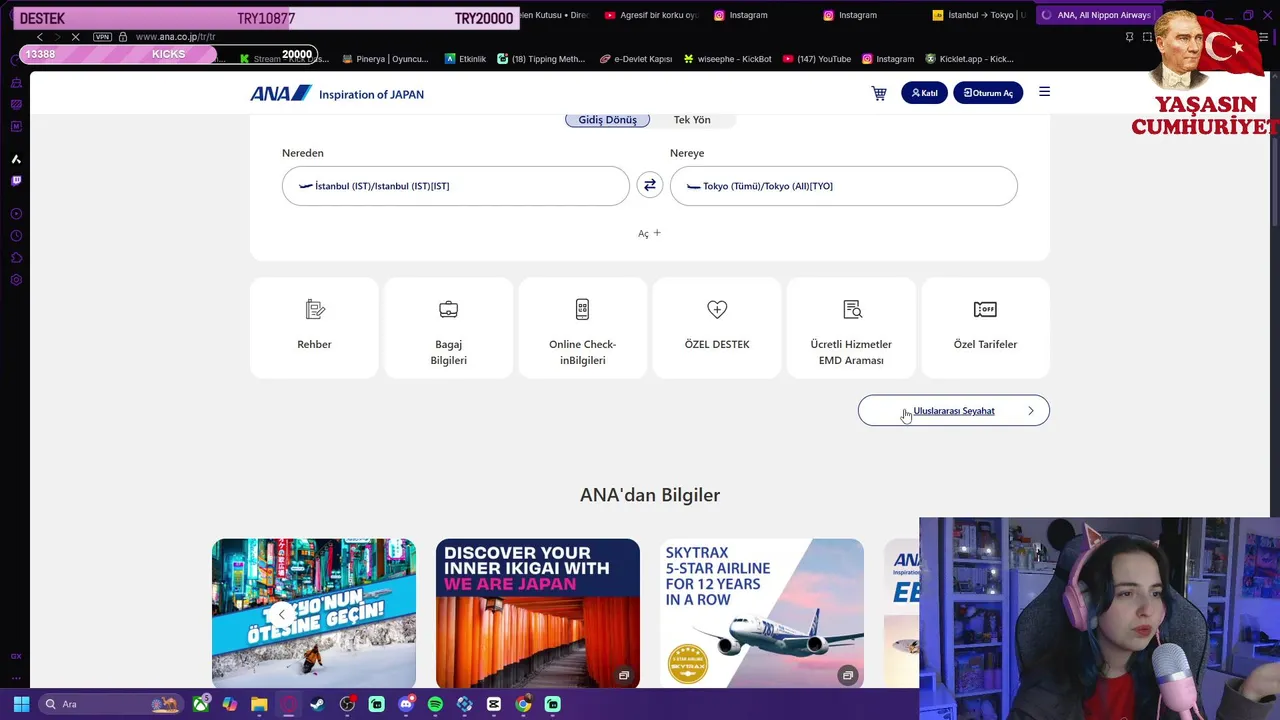This screenshot has height=720, width=1280.
Task: Open wiseephe - KickBot bookmark
Action: pyautogui.click(x=728, y=59)
